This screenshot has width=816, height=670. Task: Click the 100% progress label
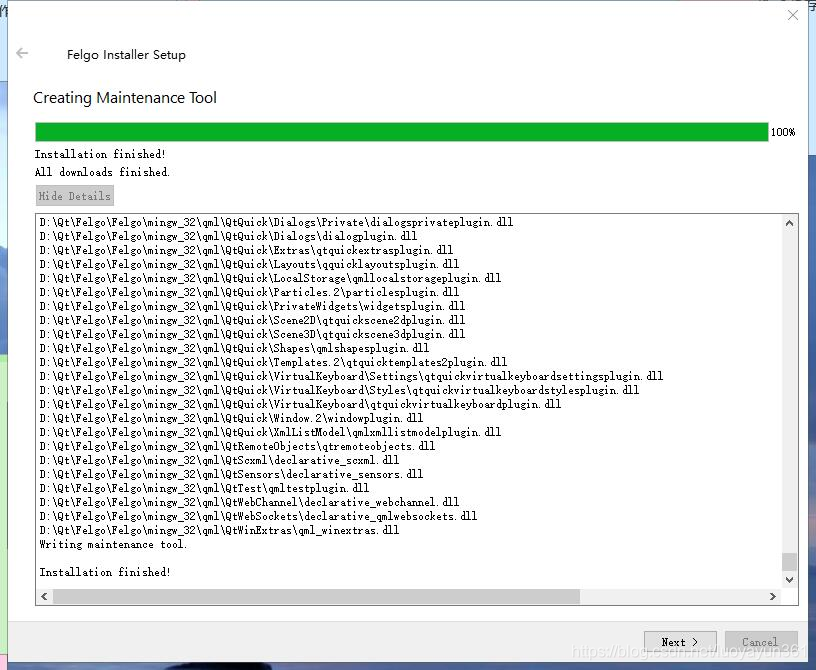click(x=783, y=132)
